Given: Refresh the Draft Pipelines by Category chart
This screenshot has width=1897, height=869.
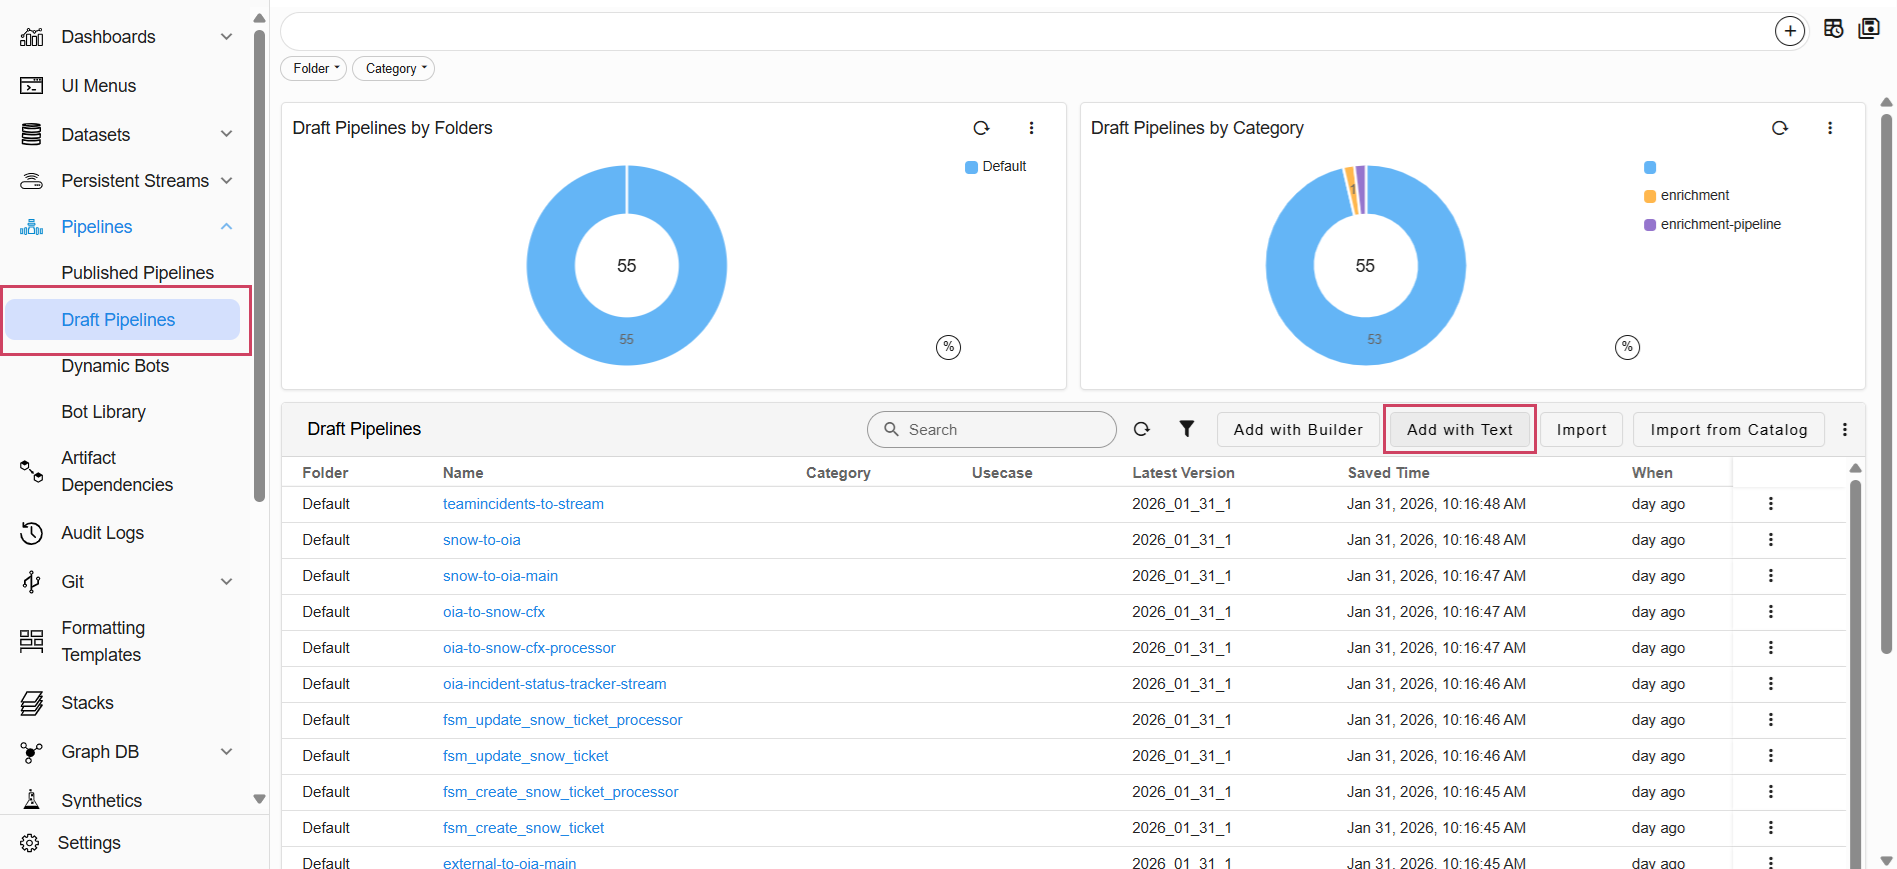Looking at the screenshot, I should (1779, 128).
